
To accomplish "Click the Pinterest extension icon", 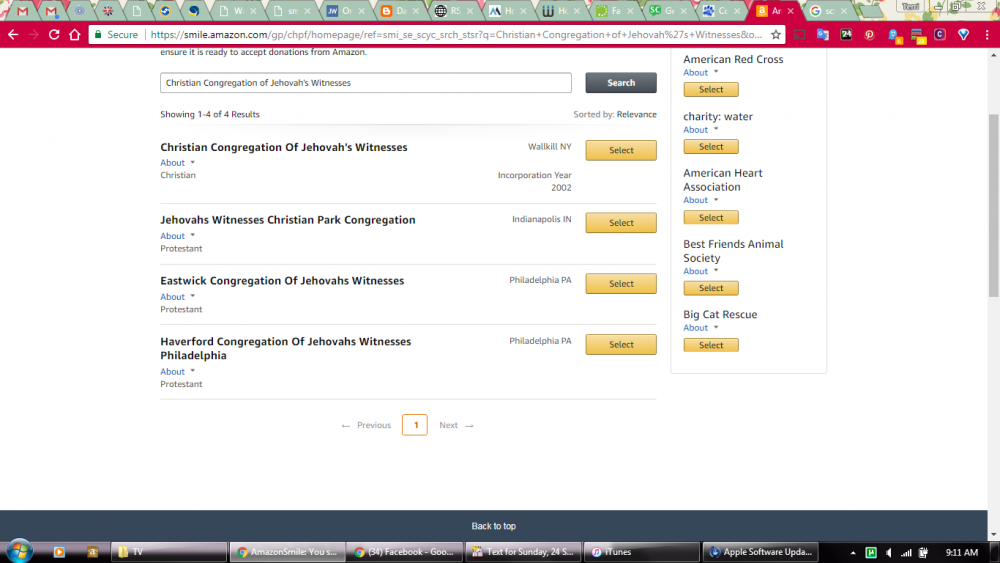I will pyautogui.click(x=869, y=34).
